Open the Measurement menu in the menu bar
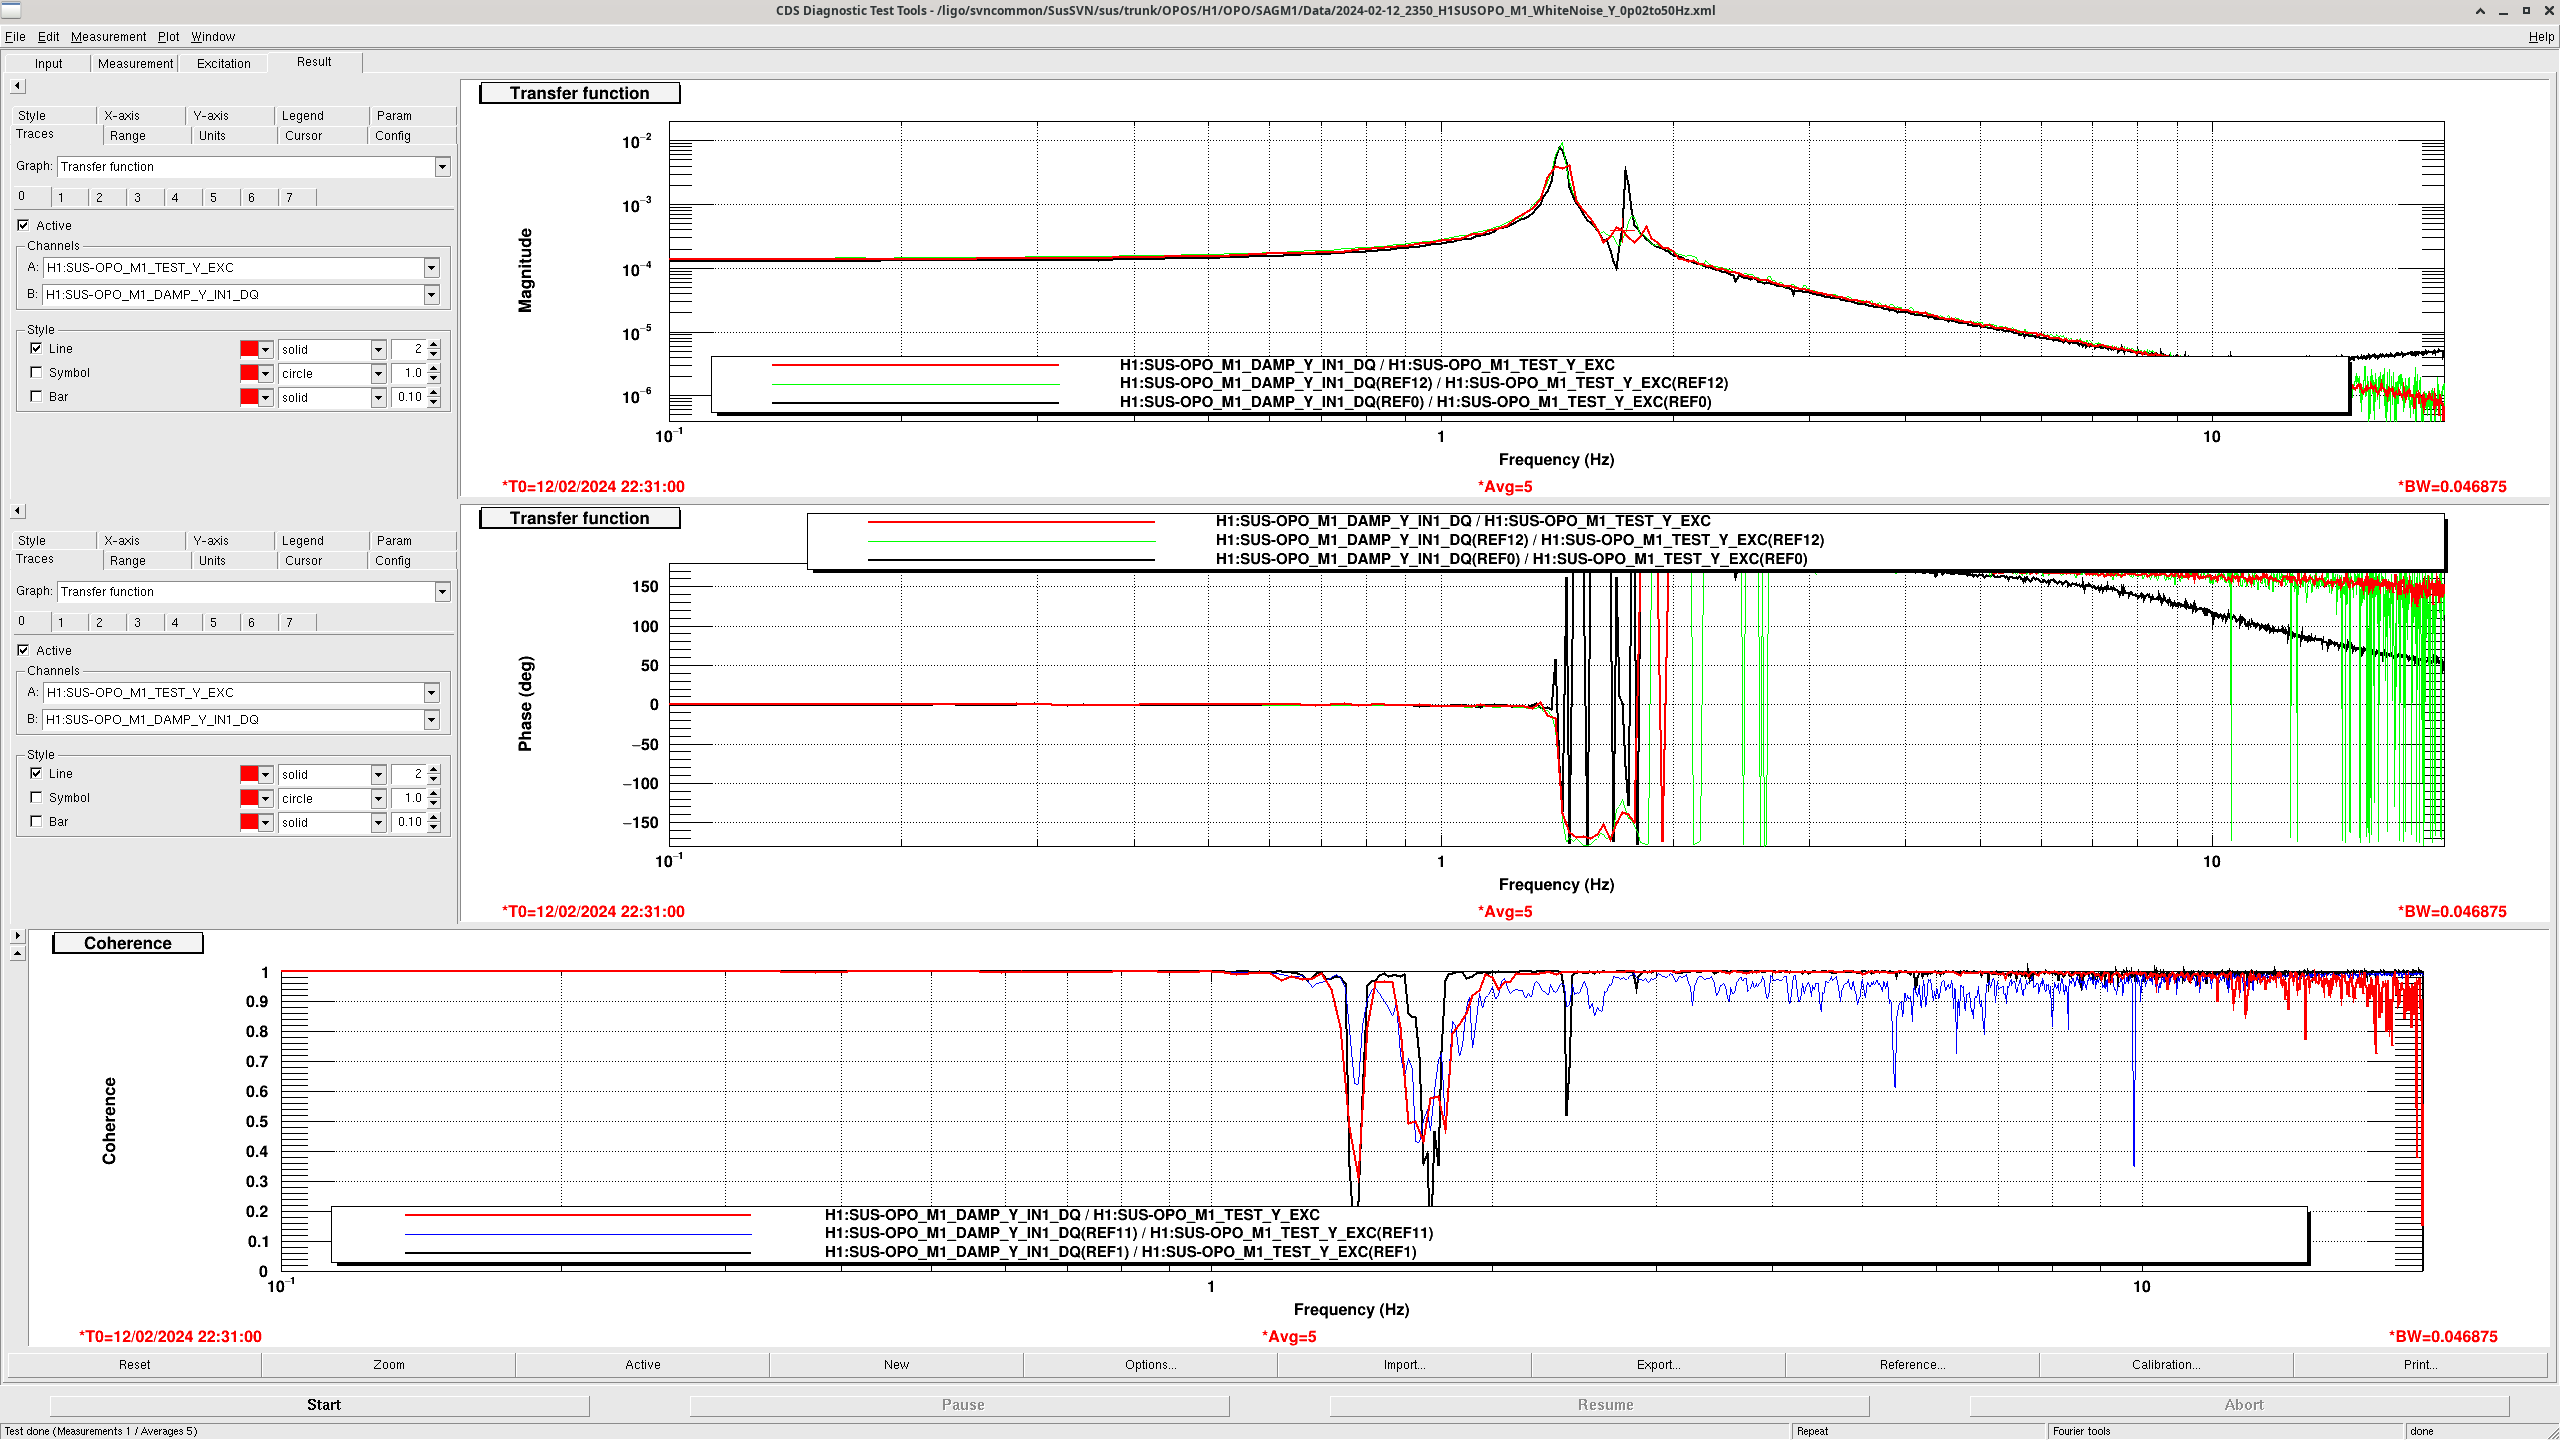Screen dimensions: 2560x1440 click(108, 37)
